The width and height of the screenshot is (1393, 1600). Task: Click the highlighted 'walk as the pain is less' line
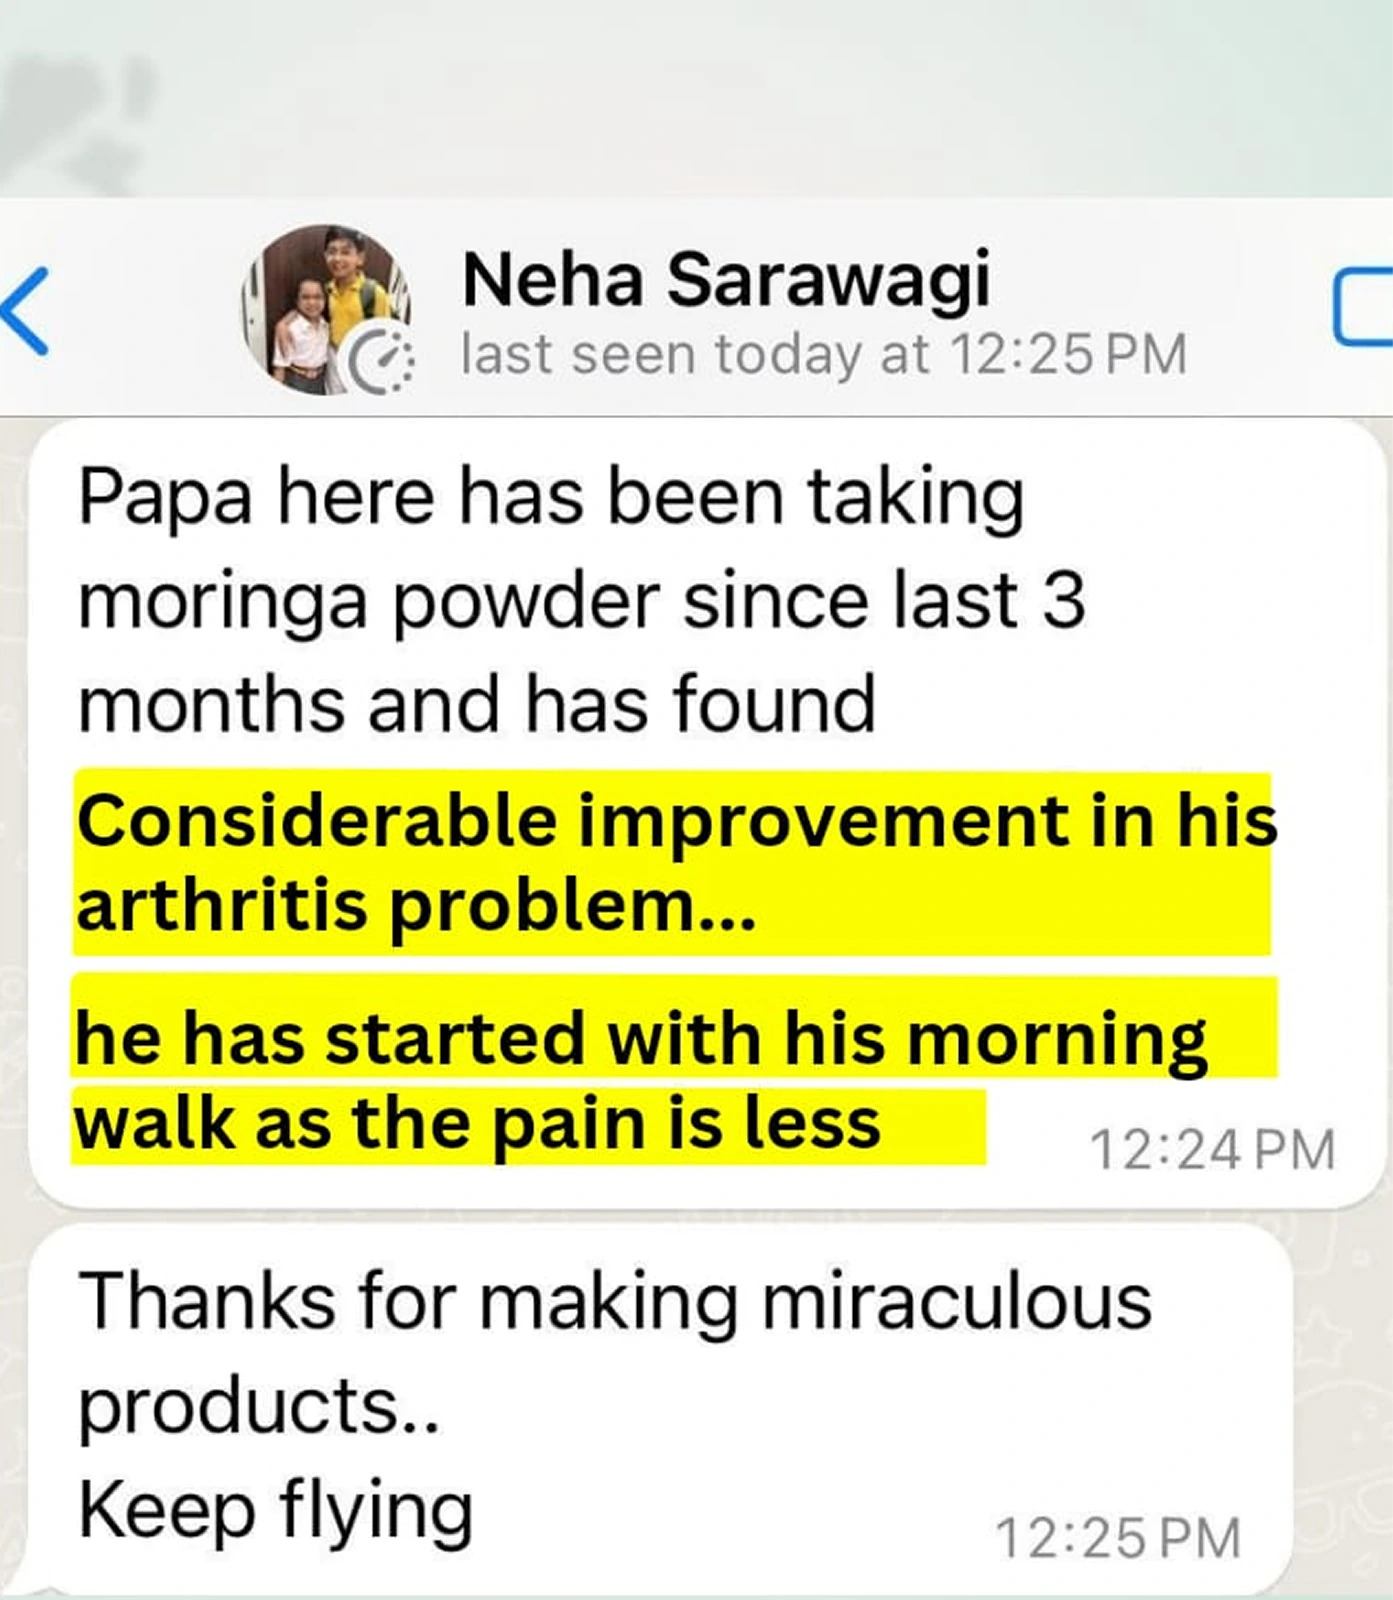(477, 1125)
